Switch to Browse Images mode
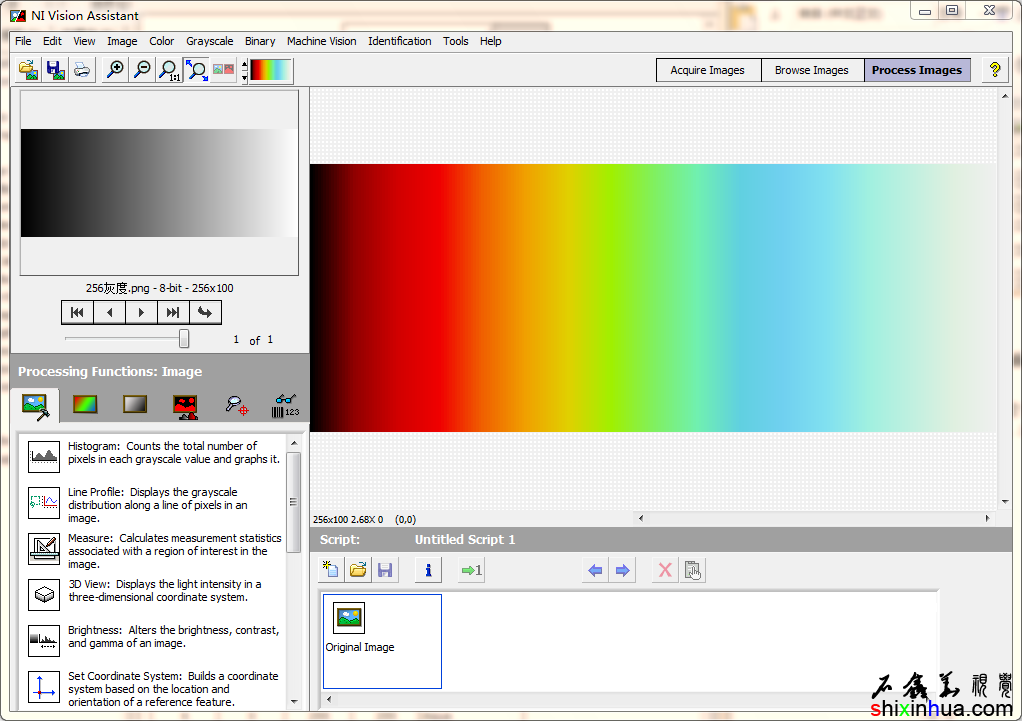 point(811,70)
